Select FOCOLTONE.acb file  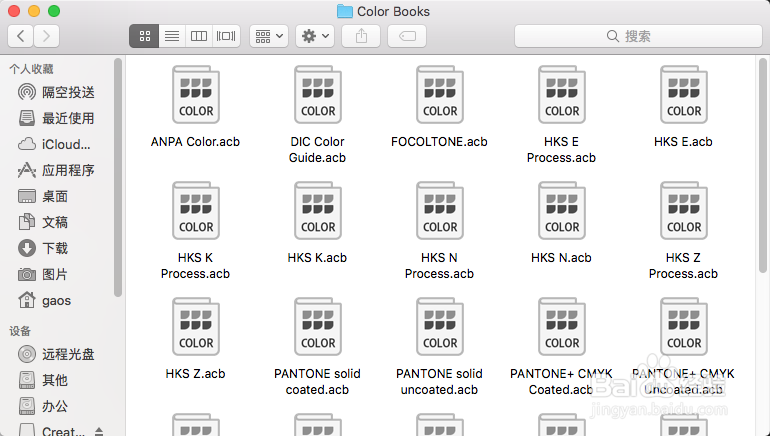[x=440, y=107]
